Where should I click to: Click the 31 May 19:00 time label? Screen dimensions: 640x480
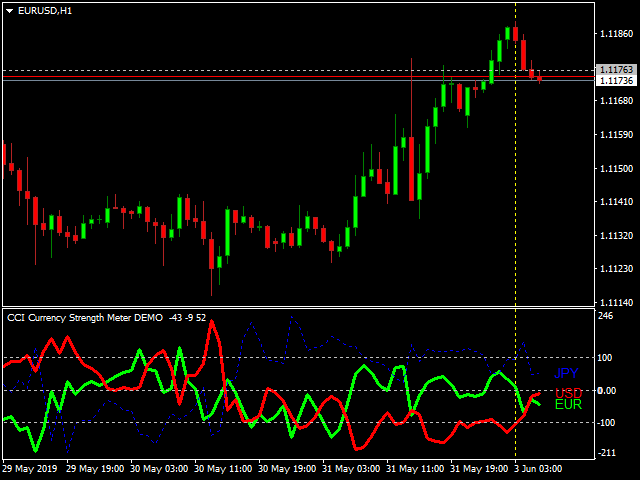click(x=479, y=469)
